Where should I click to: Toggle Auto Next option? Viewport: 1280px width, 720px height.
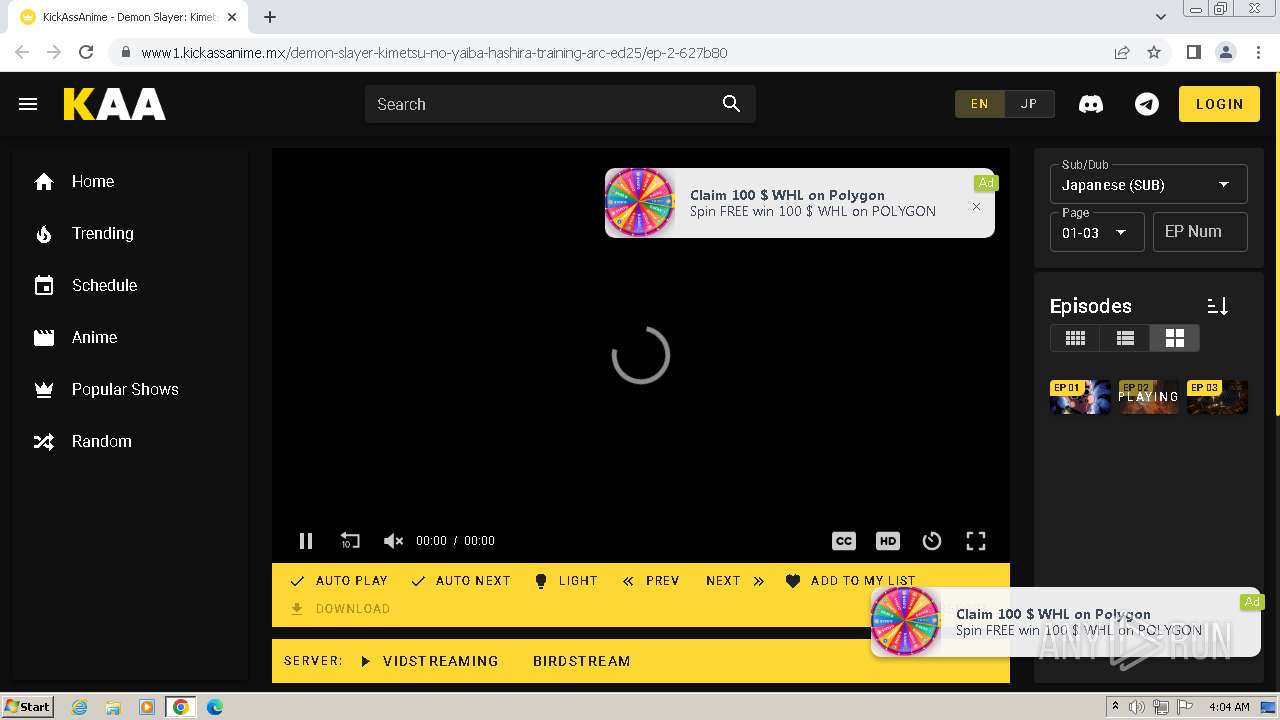pos(461,581)
